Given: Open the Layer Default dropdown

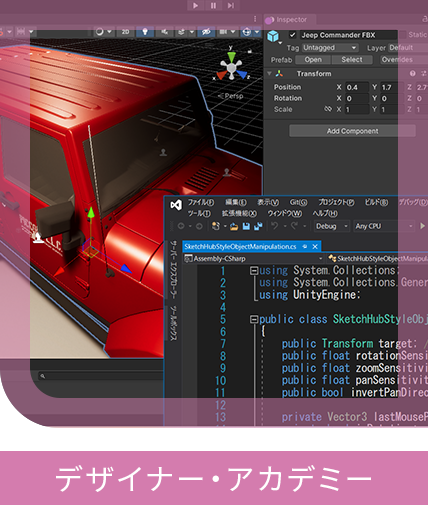Looking at the screenshot, I should [x=408, y=48].
